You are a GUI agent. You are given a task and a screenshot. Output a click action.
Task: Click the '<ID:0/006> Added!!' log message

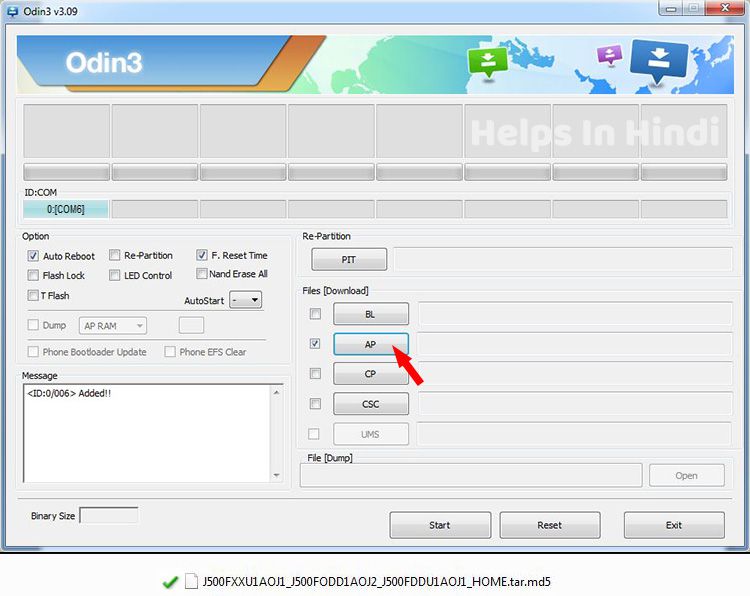(69, 393)
